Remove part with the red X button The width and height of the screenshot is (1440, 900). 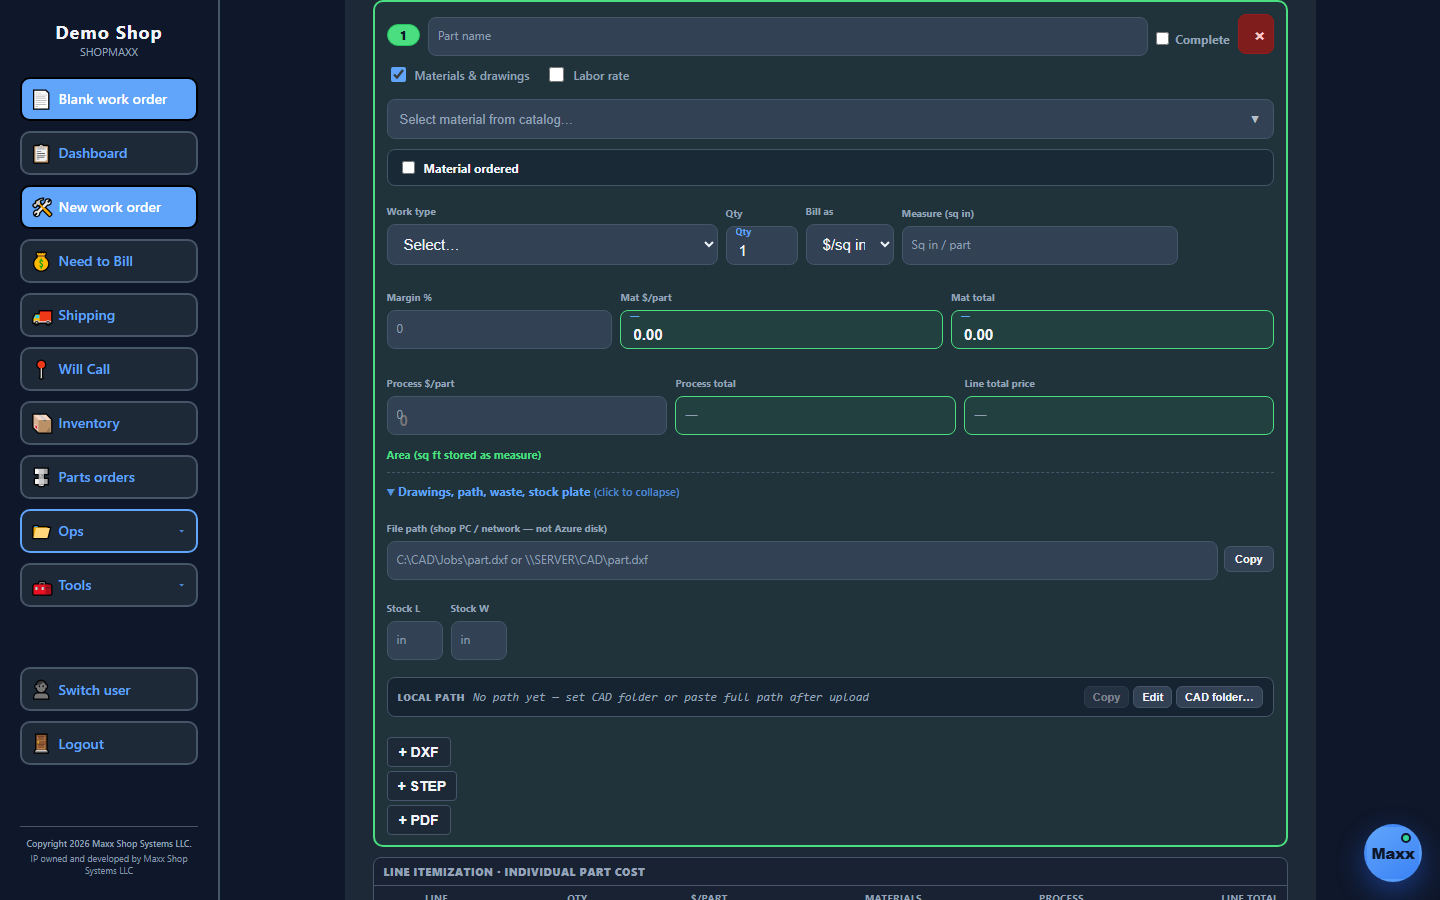tap(1256, 35)
